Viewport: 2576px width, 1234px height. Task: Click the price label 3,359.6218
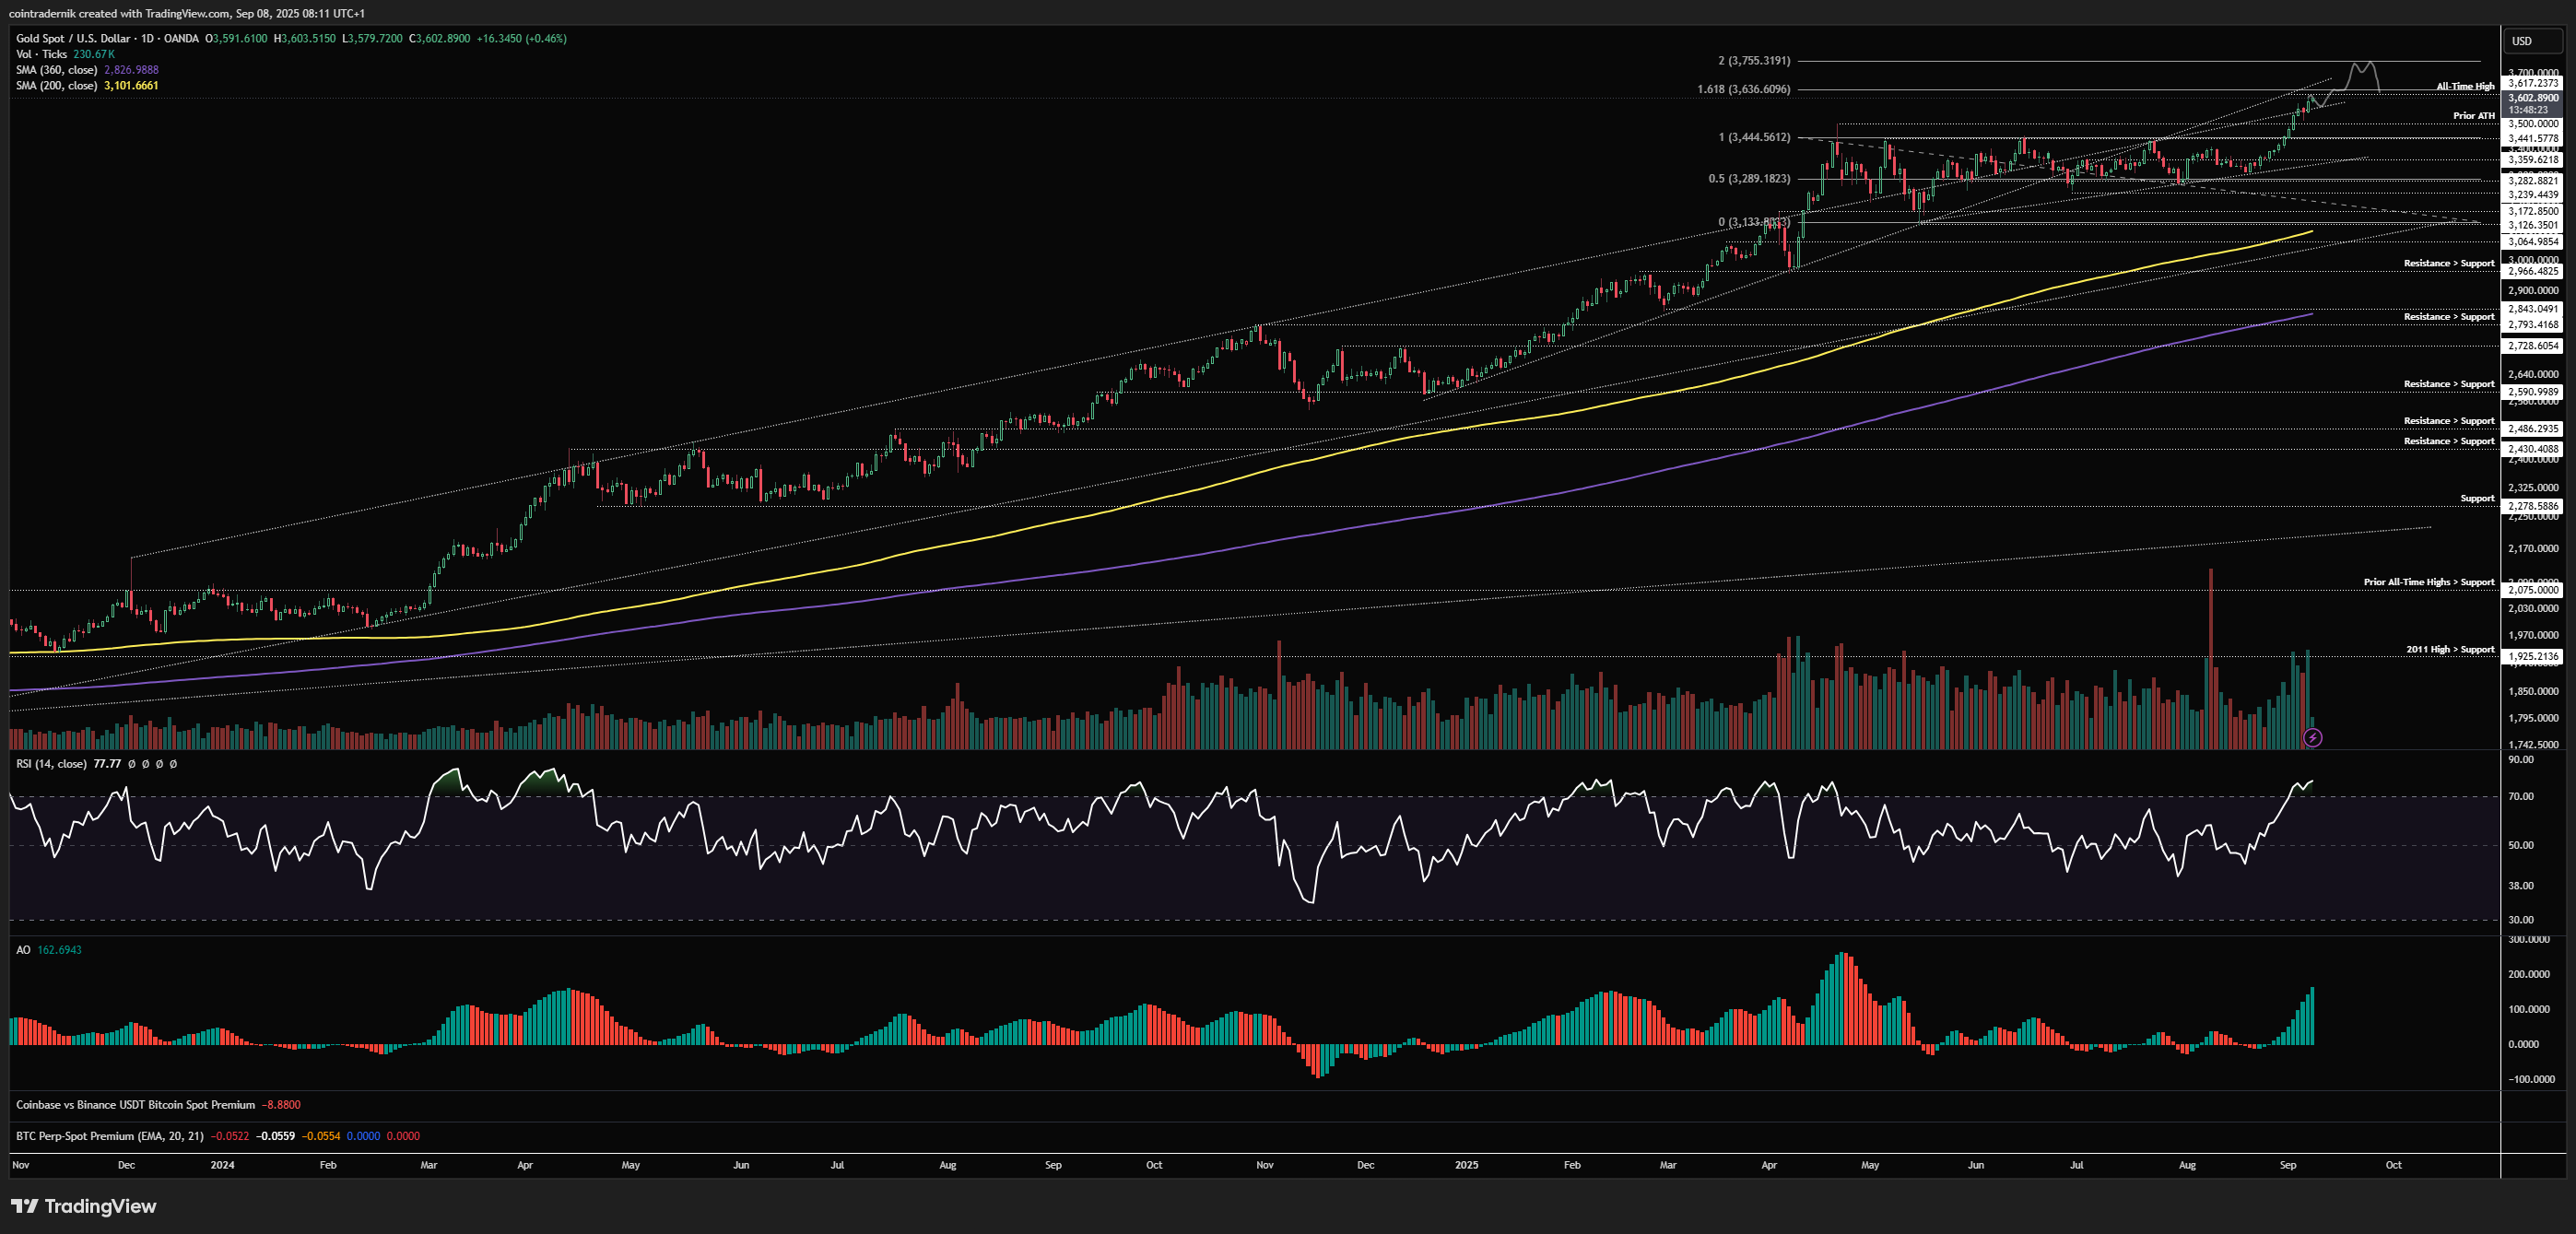tap(2533, 160)
